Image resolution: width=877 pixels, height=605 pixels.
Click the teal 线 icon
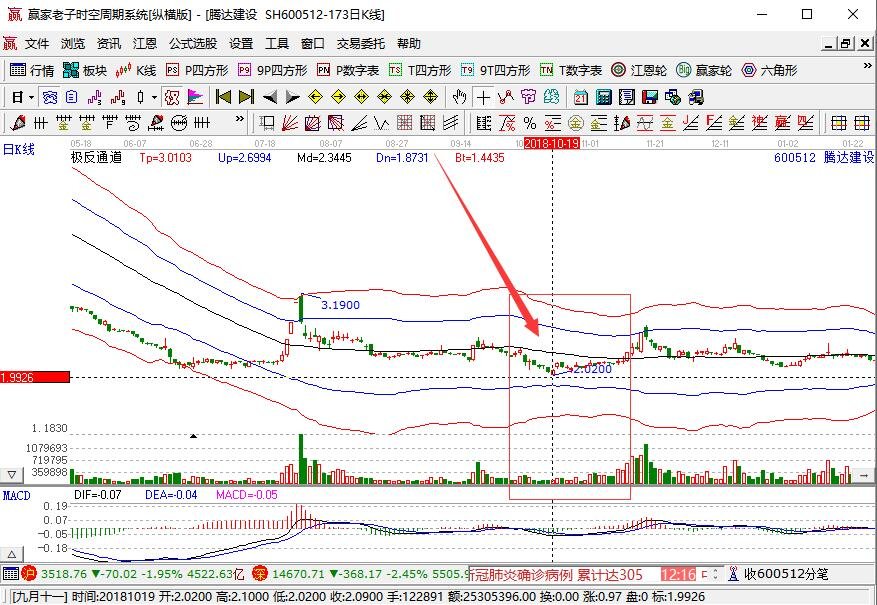[x=551, y=97]
